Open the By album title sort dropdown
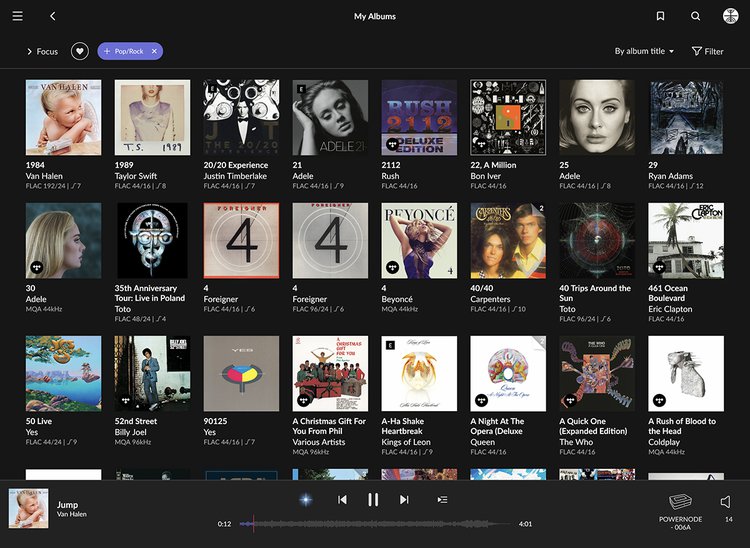 click(644, 51)
